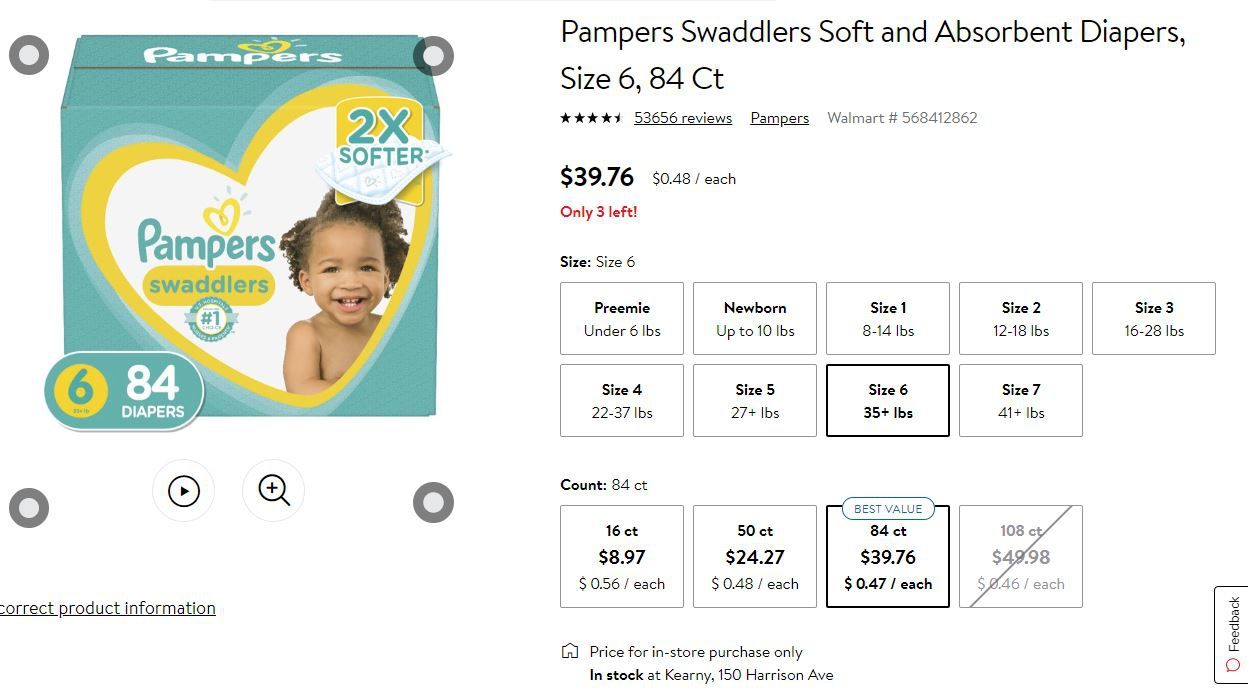Select the Newborn size option

click(x=755, y=318)
